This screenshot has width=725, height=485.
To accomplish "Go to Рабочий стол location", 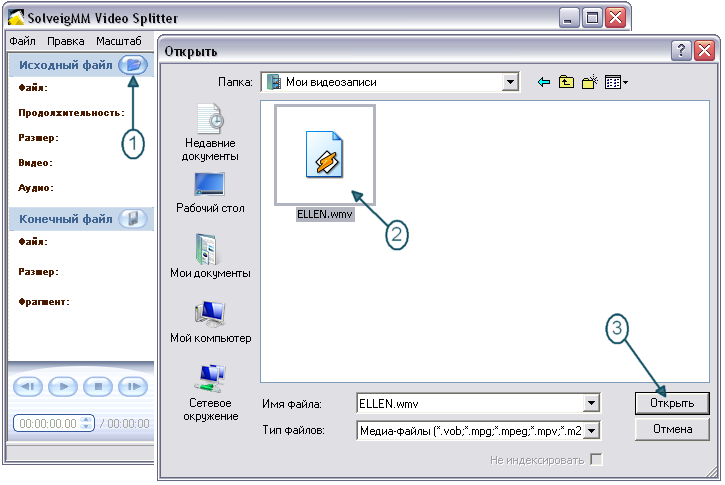I will 210,193.
